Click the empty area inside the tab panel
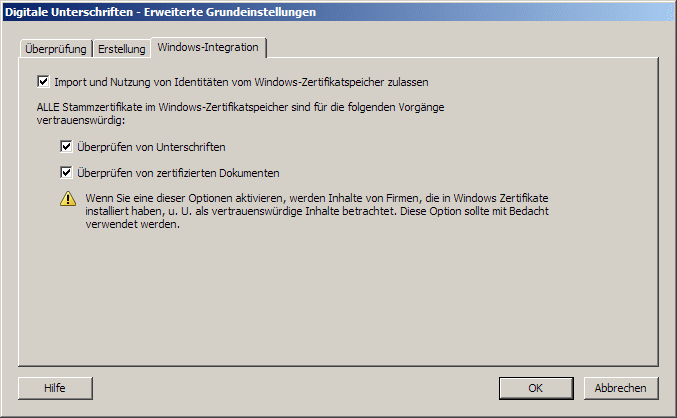The height and width of the screenshot is (418, 677). coord(338,298)
